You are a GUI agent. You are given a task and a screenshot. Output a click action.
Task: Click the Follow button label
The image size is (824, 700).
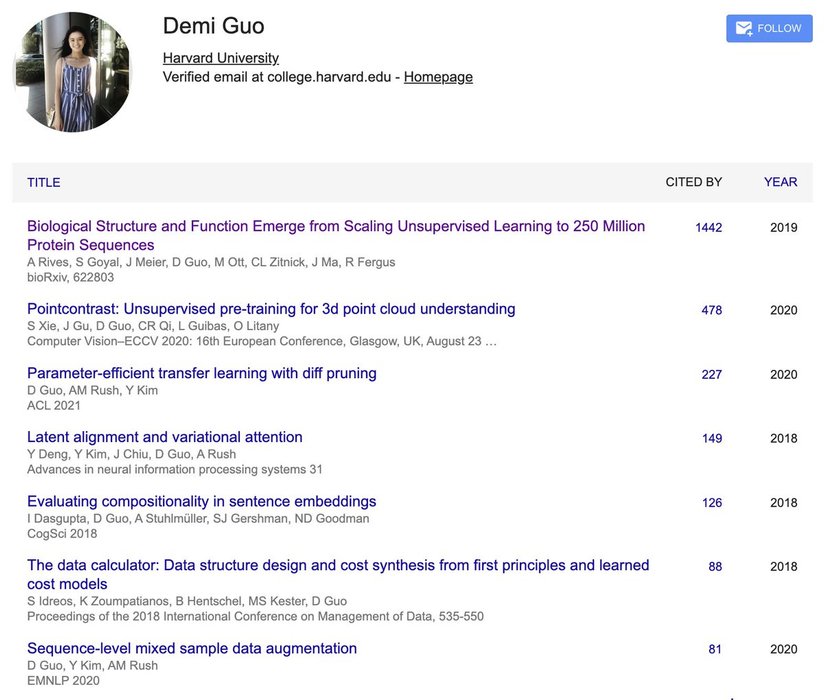(779, 29)
